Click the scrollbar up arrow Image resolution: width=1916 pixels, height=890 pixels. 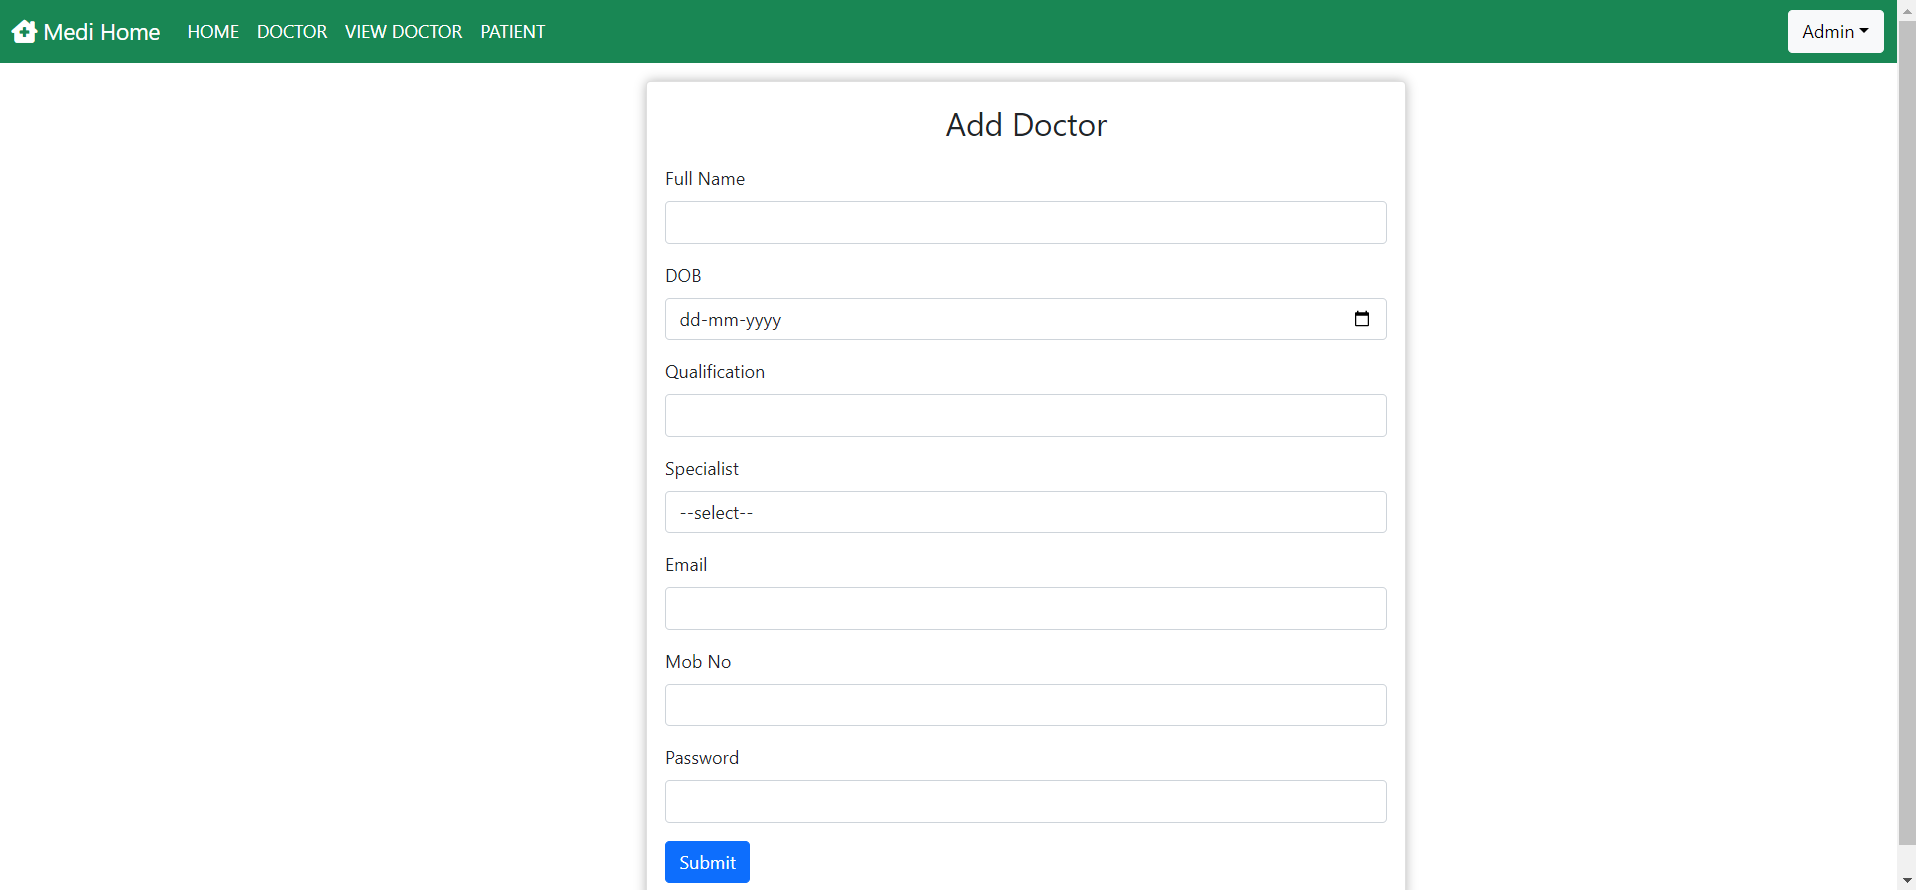point(1906,8)
